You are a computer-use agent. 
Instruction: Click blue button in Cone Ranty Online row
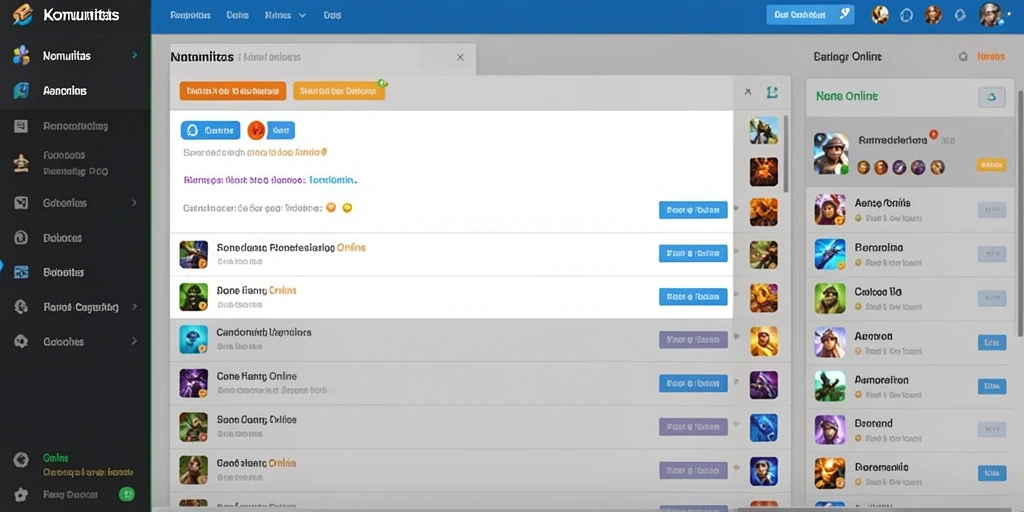[693, 383]
